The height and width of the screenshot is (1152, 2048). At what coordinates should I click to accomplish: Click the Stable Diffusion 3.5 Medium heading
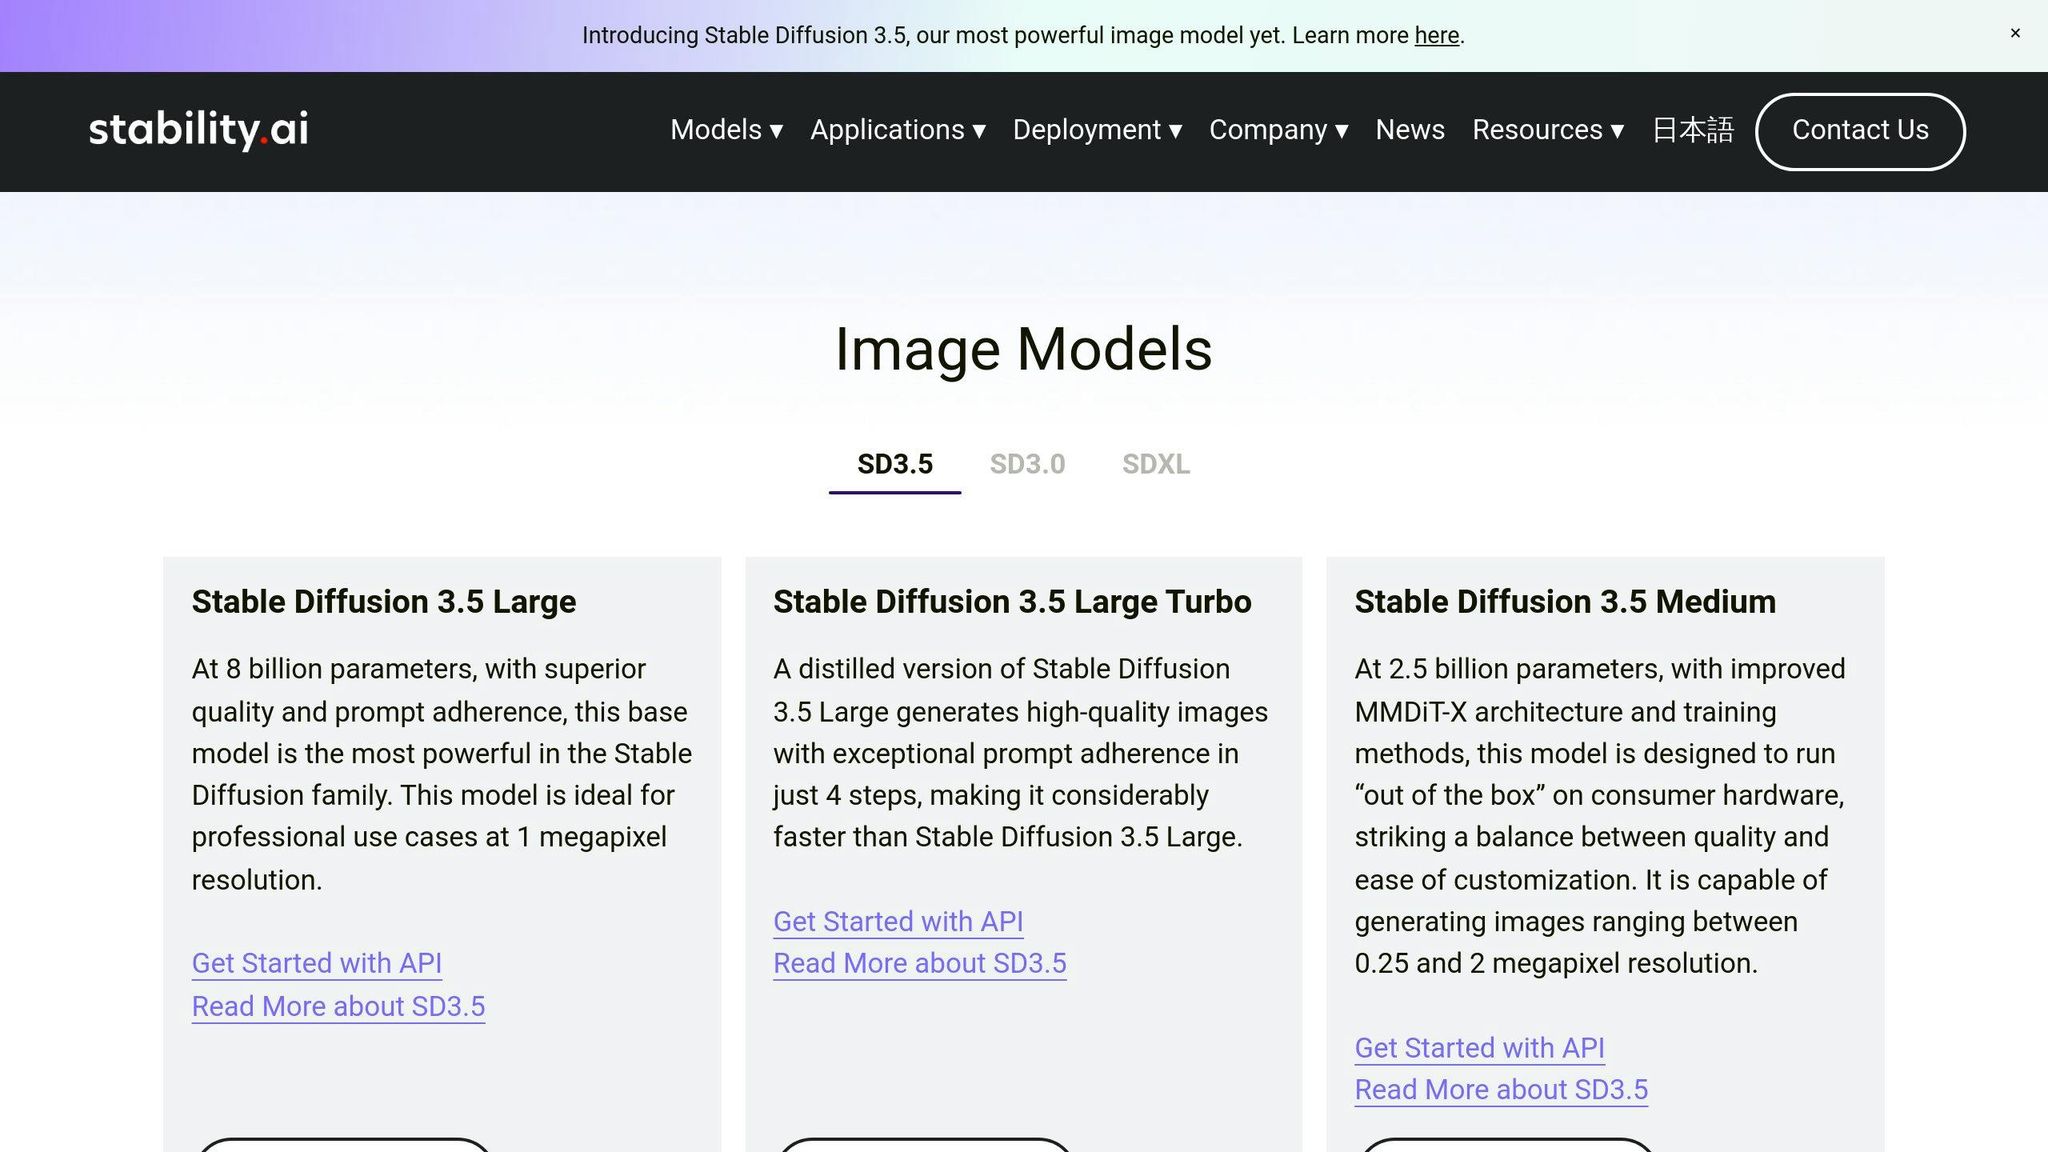click(x=1565, y=602)
